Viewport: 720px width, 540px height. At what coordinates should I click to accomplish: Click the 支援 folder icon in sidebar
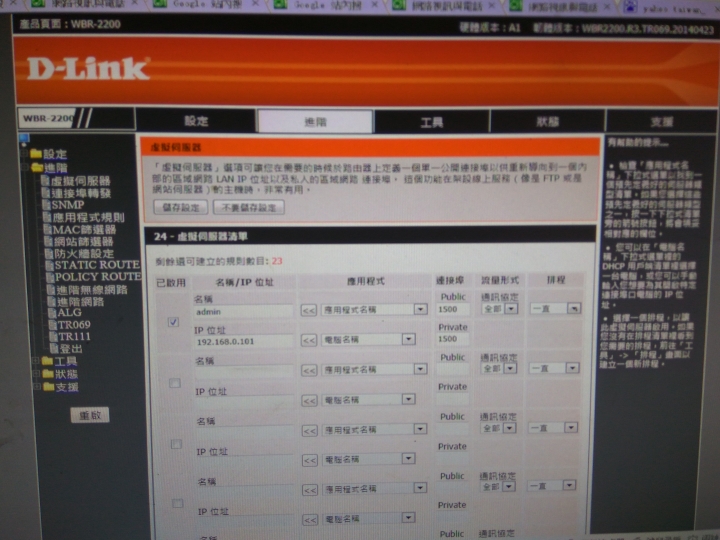tap(49, 387)
